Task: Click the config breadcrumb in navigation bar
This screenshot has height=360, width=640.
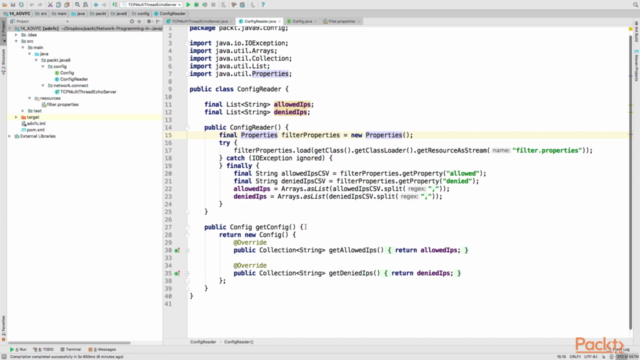Action: click(x=141, y=13)
